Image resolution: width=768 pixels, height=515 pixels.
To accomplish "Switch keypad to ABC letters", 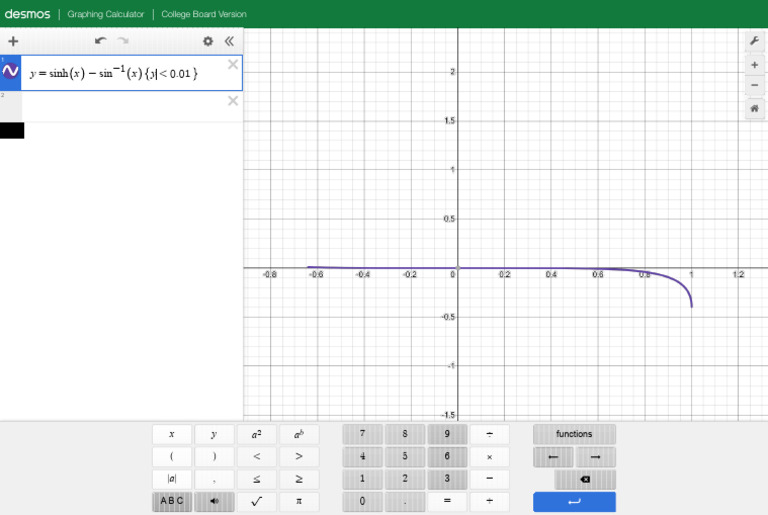I will coord(172,501).
